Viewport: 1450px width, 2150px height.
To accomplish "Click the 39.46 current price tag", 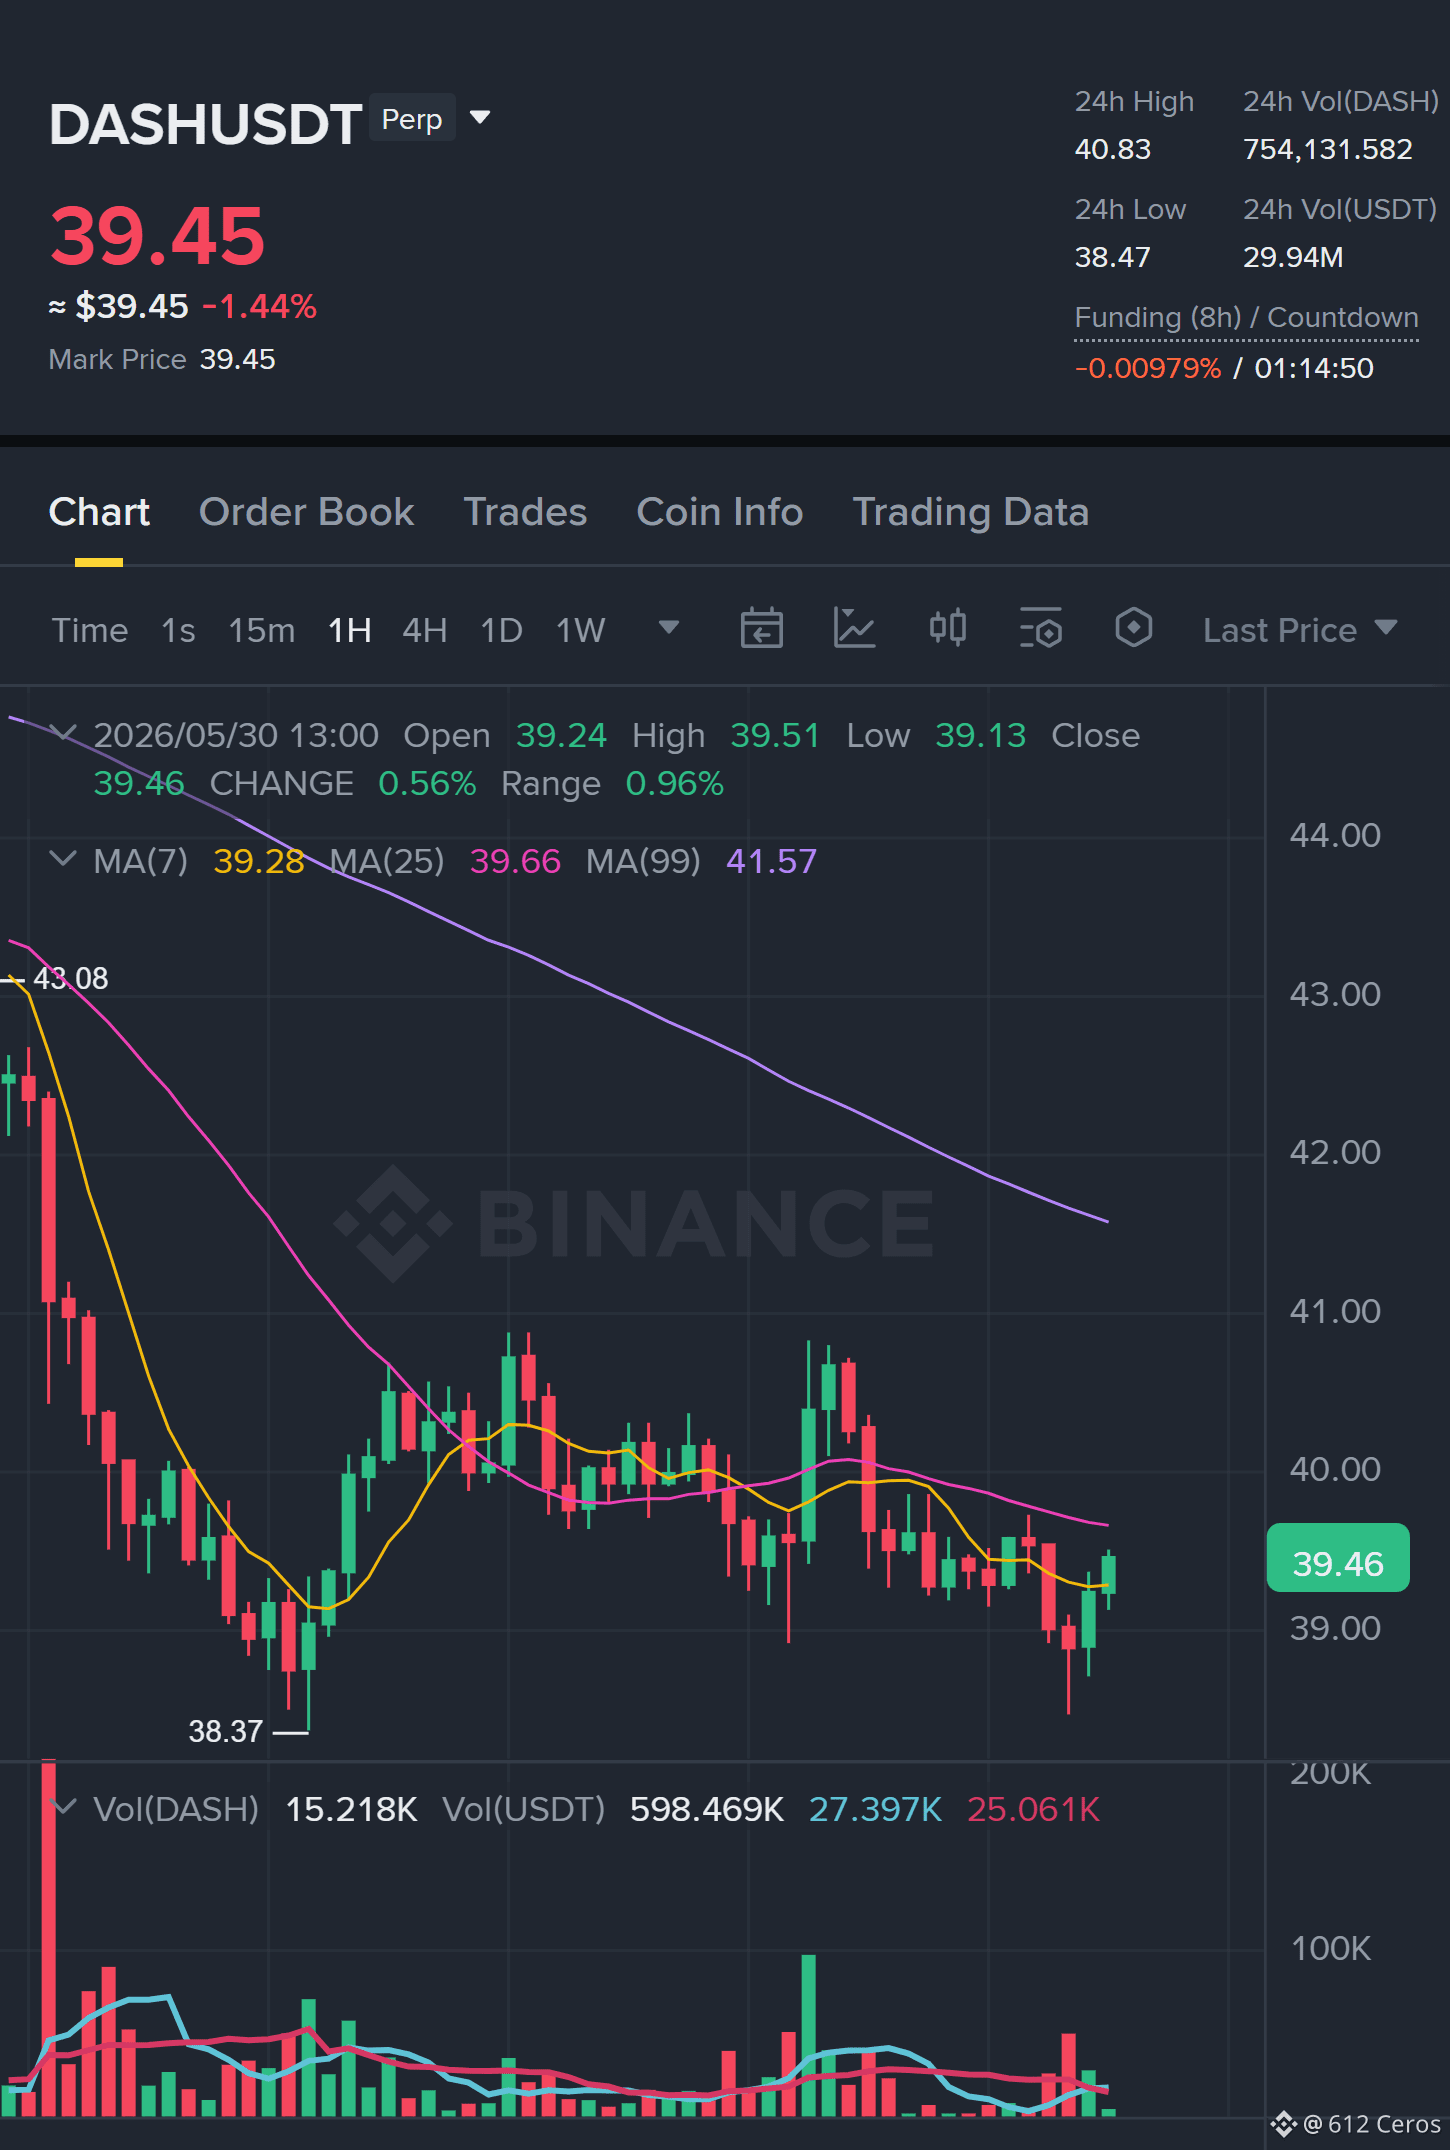I will 1338,1562.
